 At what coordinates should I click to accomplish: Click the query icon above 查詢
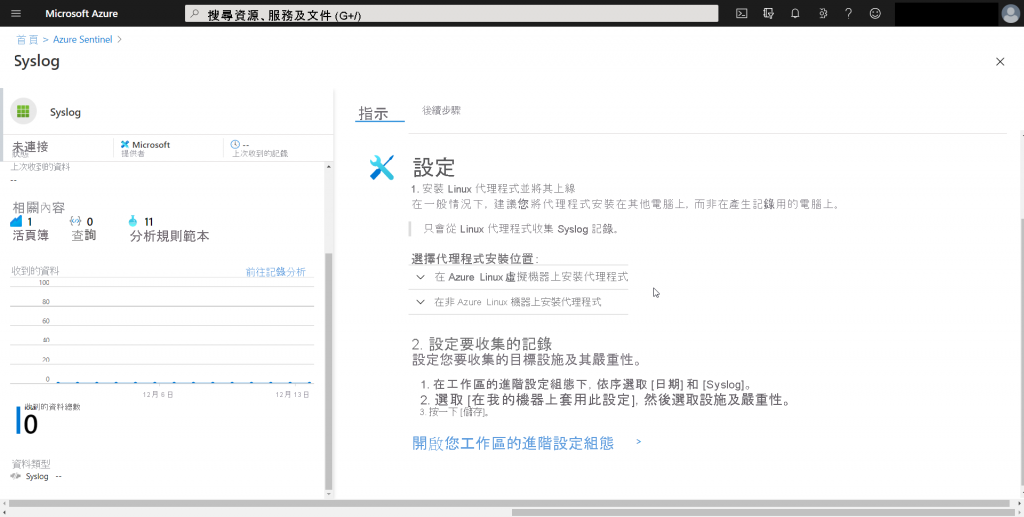click(x=76, y=221)
